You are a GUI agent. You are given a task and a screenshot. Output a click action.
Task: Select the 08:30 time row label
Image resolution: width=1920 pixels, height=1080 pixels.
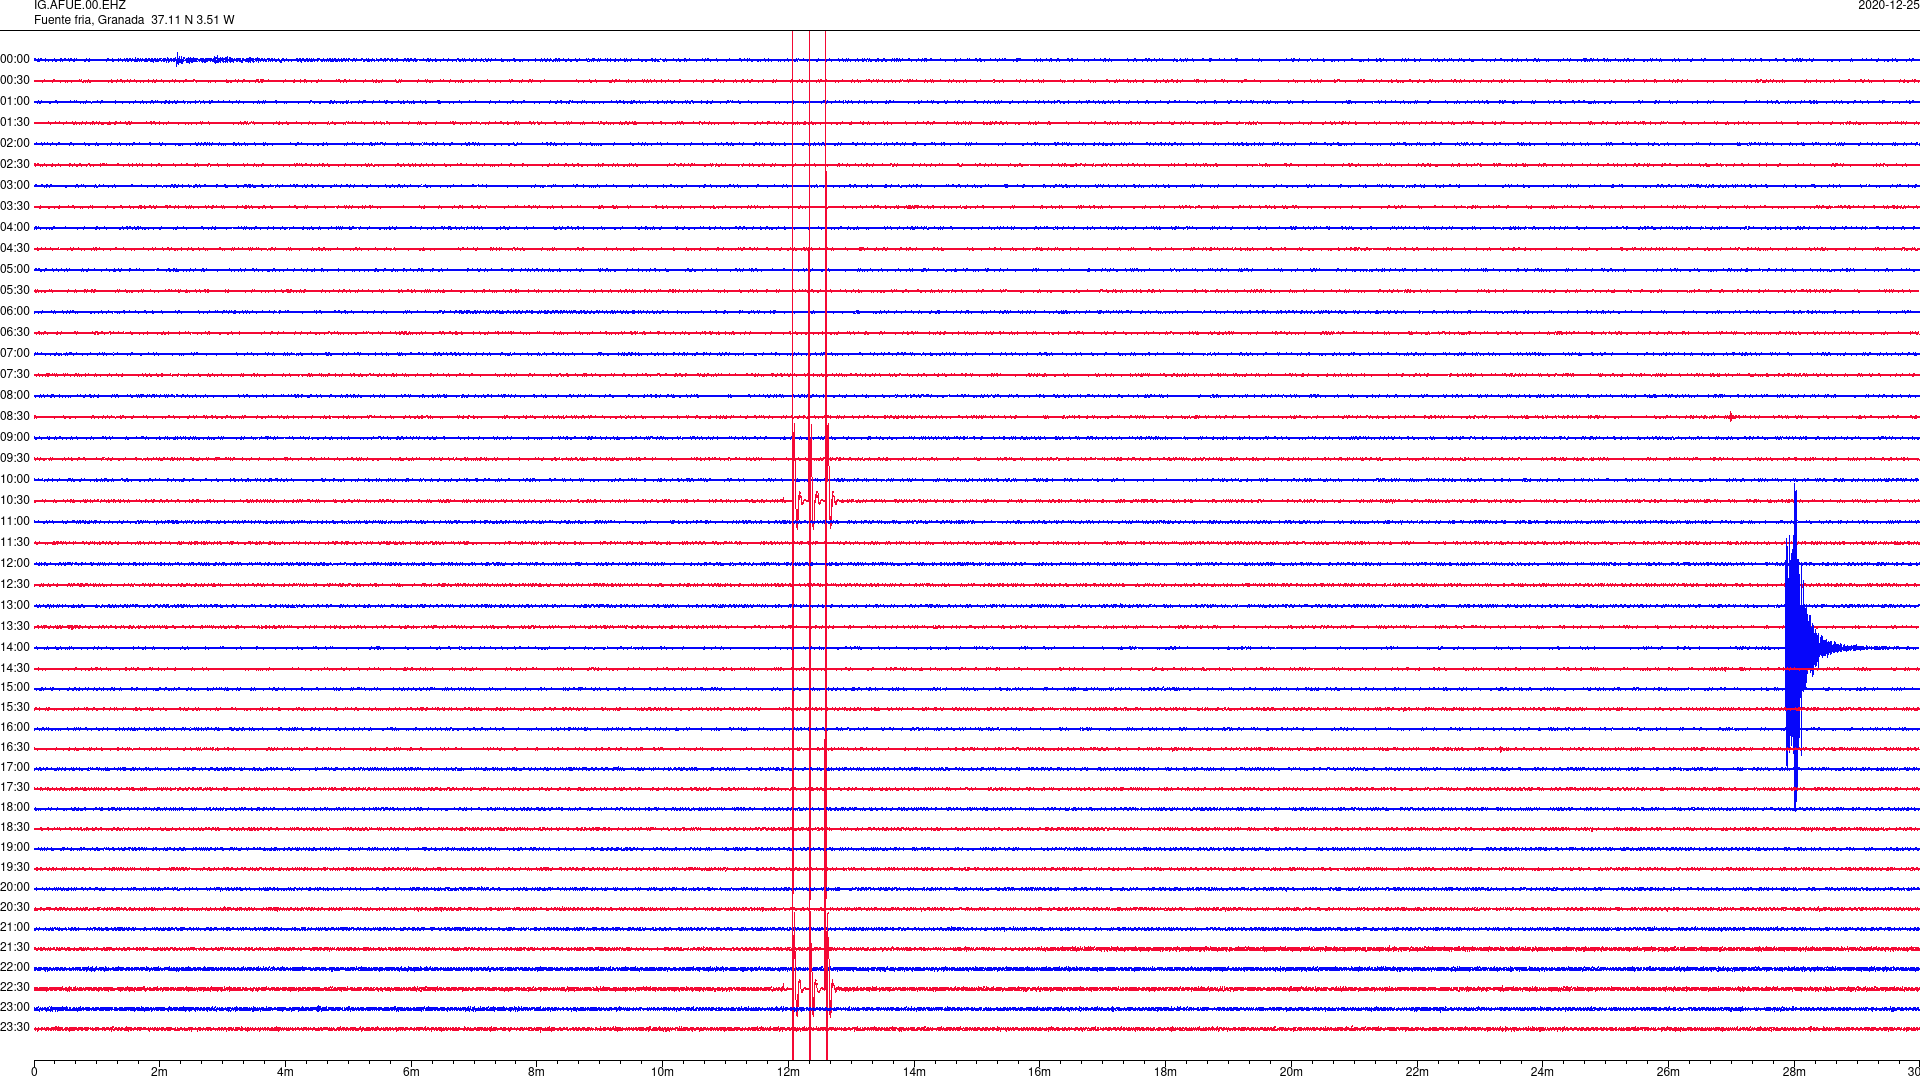point(15,417)
